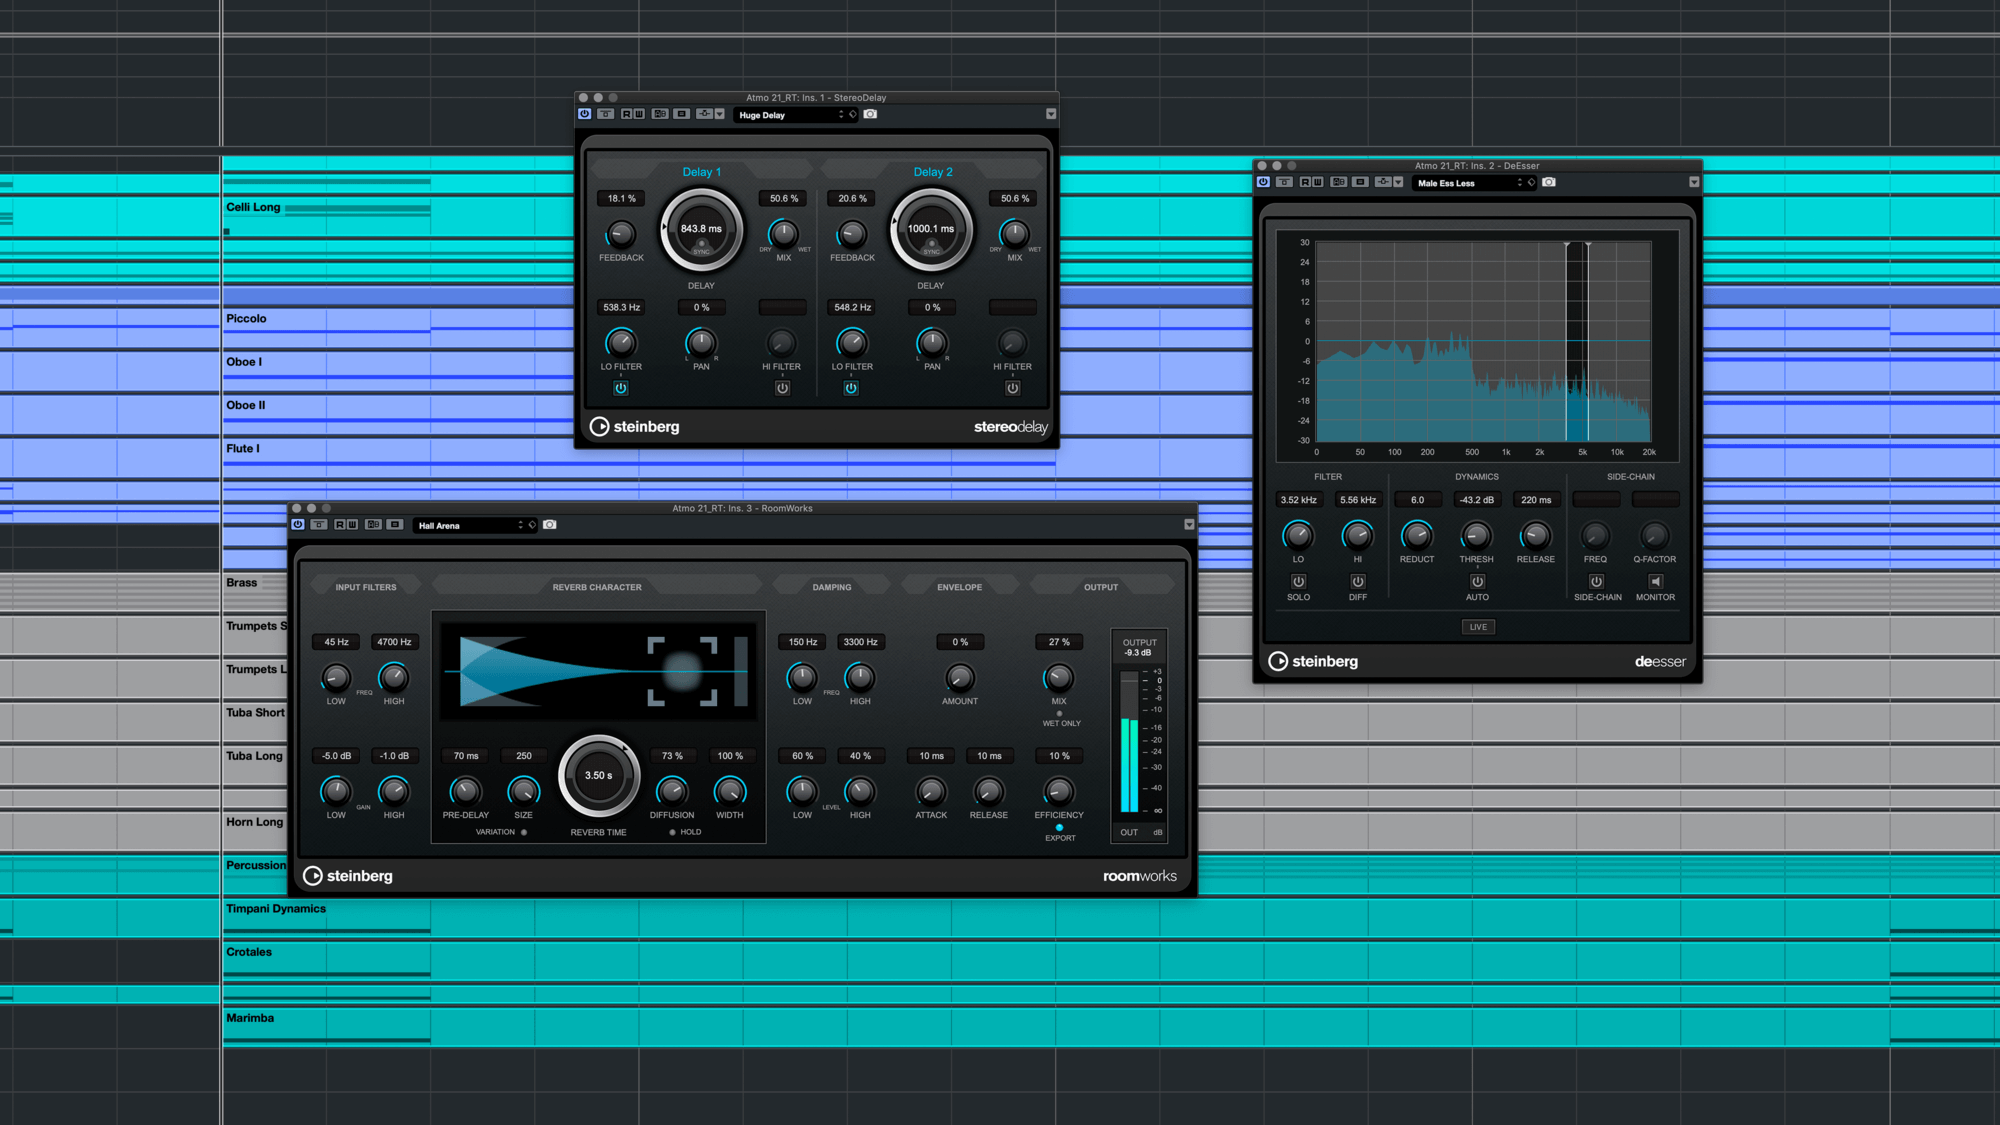The width and height of the screenshot is (2000, 1125).
Task: Click the DeEsser Thresh knob
Action: pyautogui.click(x=1476, y=535)
